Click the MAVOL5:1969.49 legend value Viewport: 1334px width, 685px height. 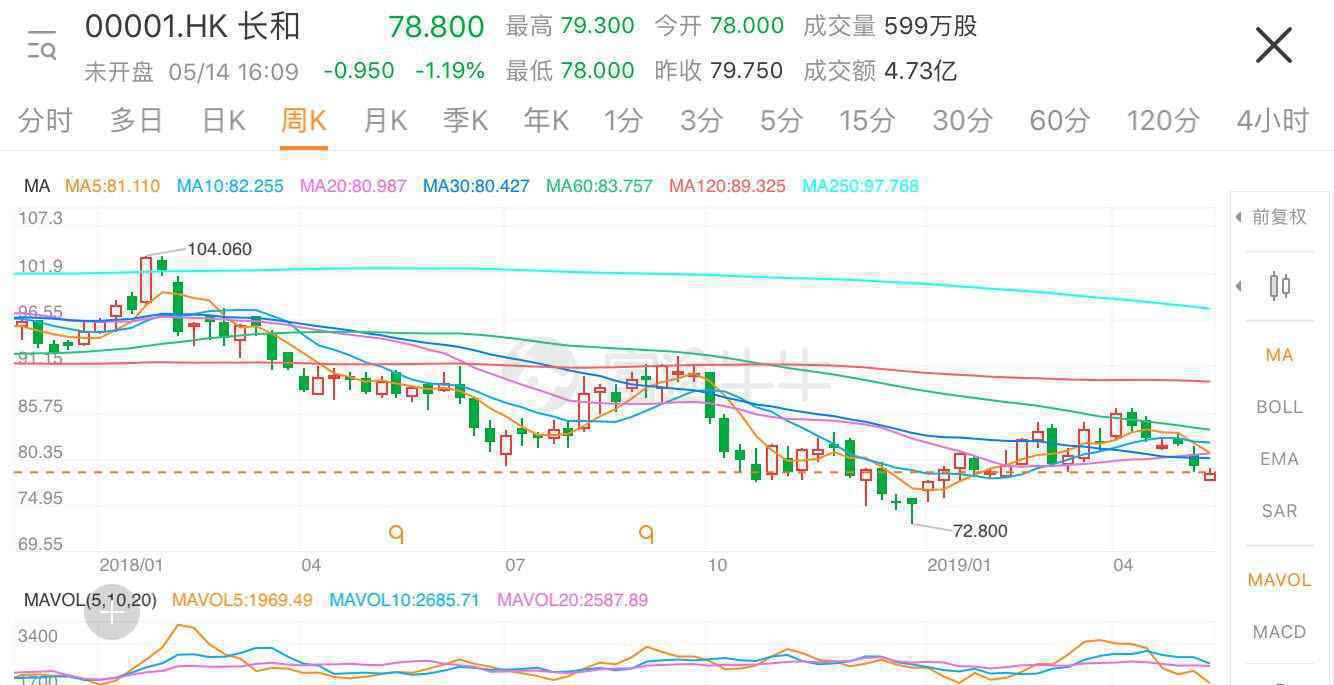(x=242, y=600)
